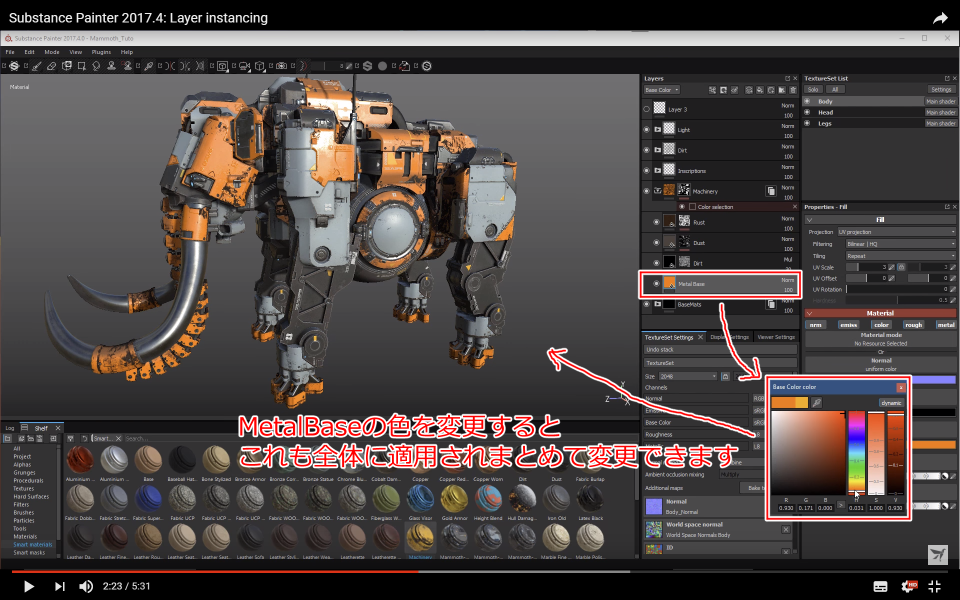The height and width of the screenshot is (600, 960).
Task: Click Solo button in TextureSet List
Action: [x=813, y=89]
